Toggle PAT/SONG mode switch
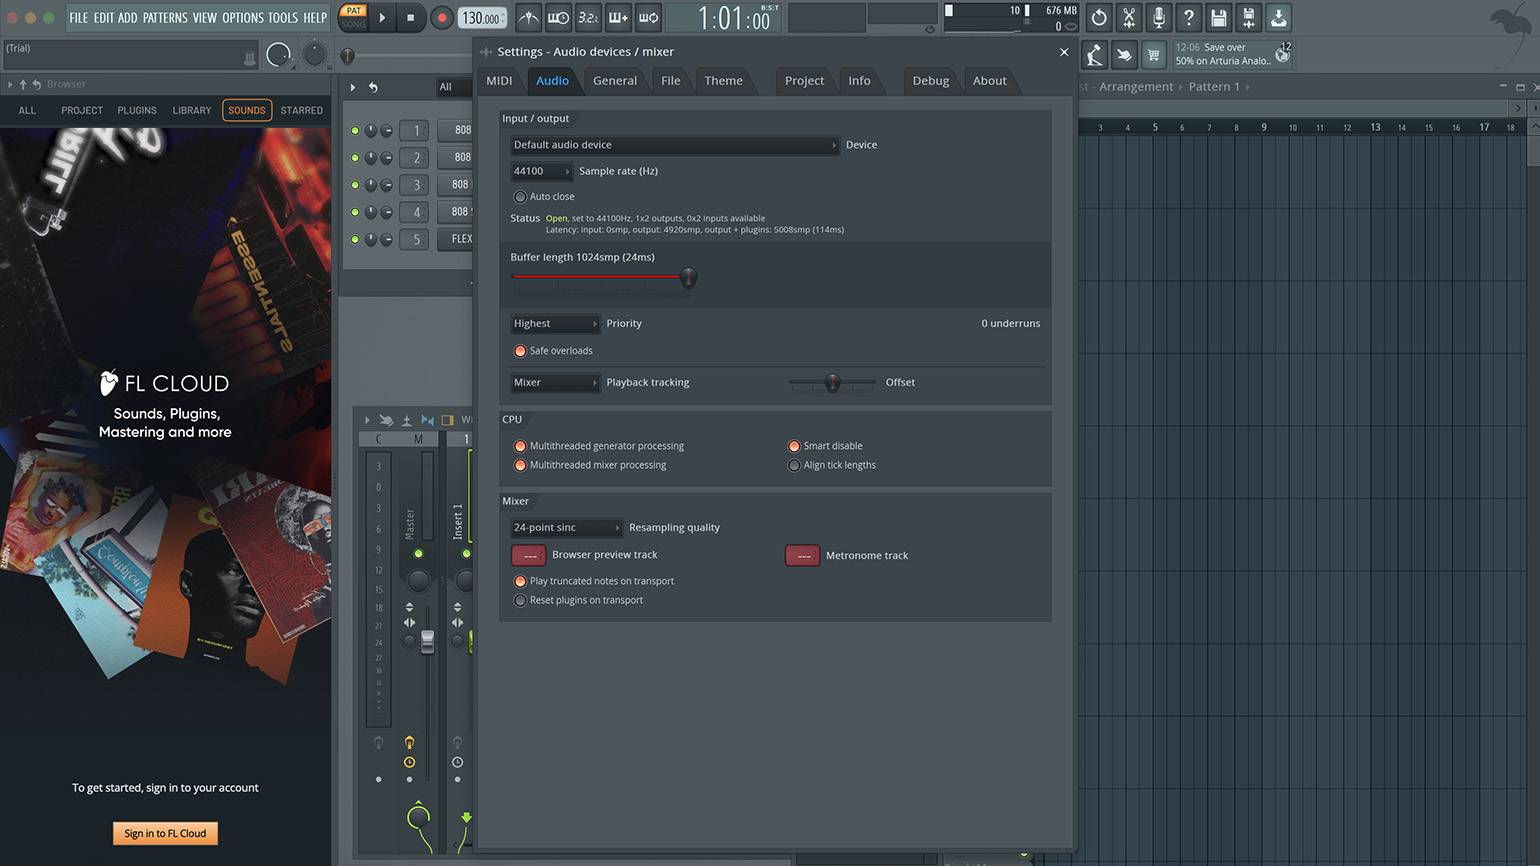1540x866 pixels. click(354, 17)
